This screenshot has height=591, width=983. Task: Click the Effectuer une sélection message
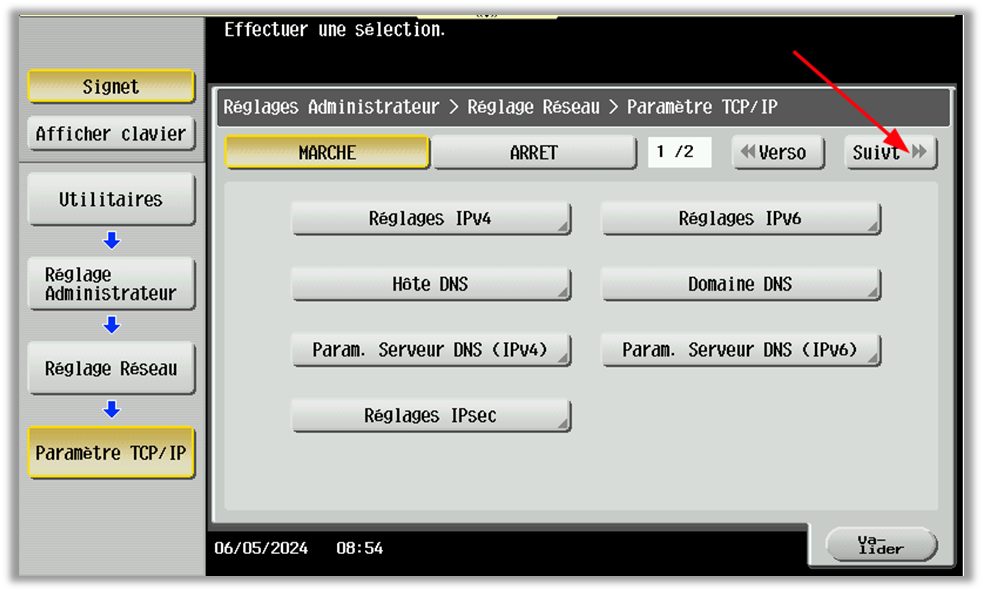335,29
